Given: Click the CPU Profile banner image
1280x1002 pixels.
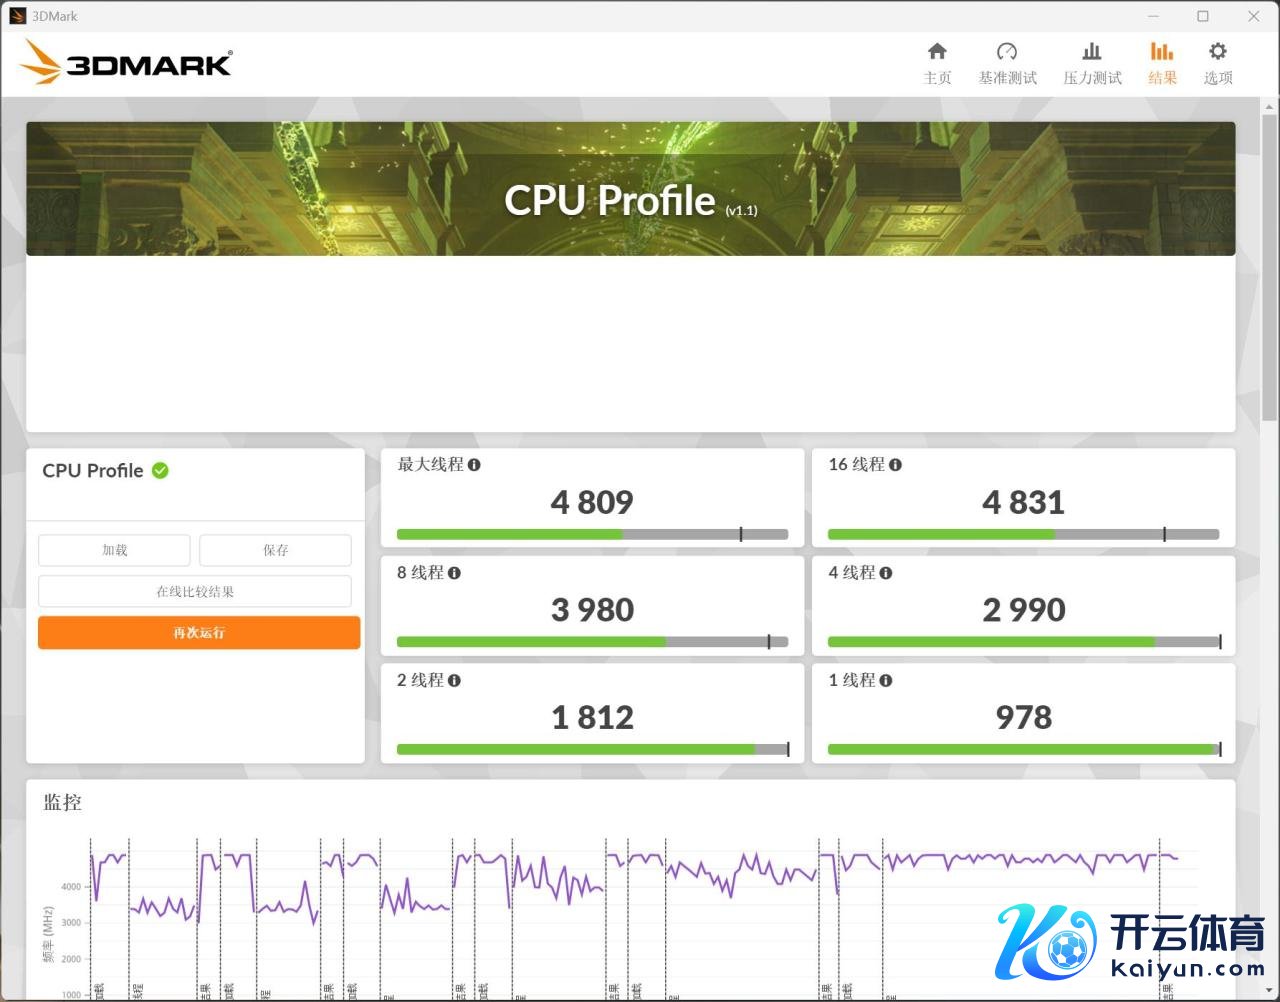Looking at the screenshot, I should point(630,190).
